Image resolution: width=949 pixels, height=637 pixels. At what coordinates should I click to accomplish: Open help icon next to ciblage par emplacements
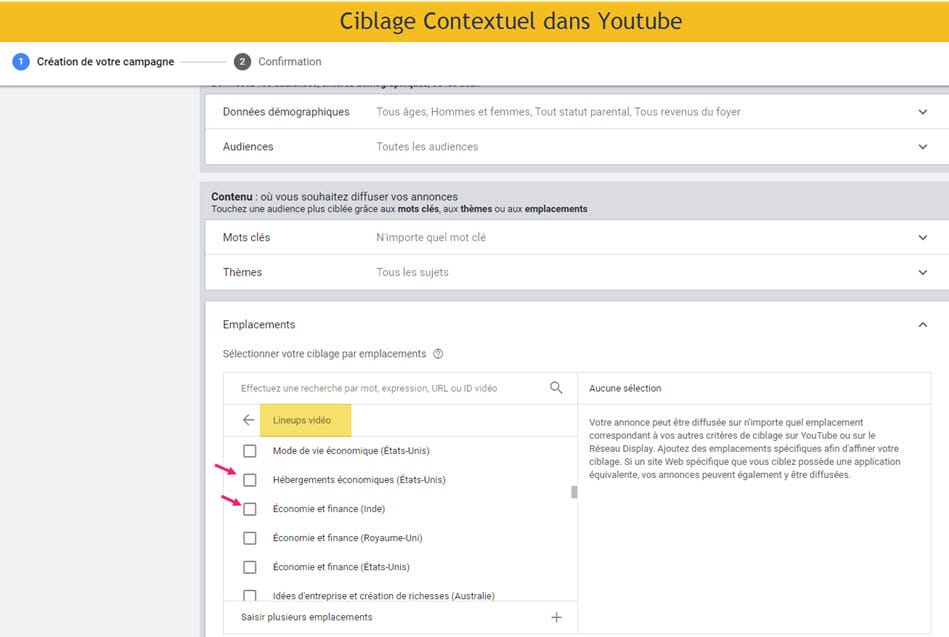[x=438, y=354]
